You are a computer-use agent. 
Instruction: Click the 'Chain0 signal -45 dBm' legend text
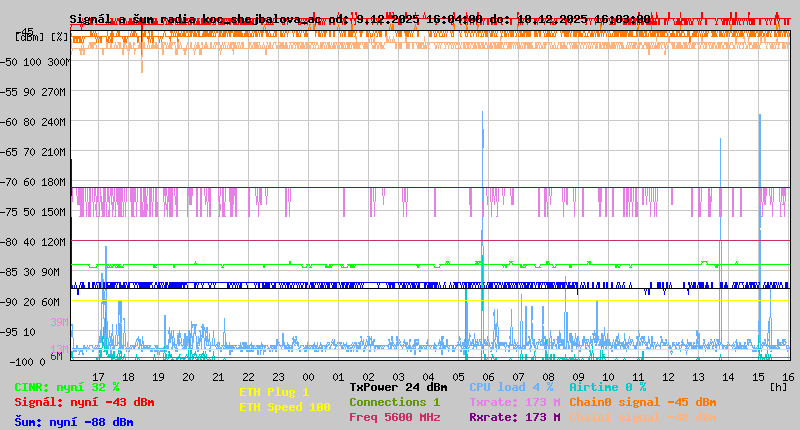pos(642,402)
